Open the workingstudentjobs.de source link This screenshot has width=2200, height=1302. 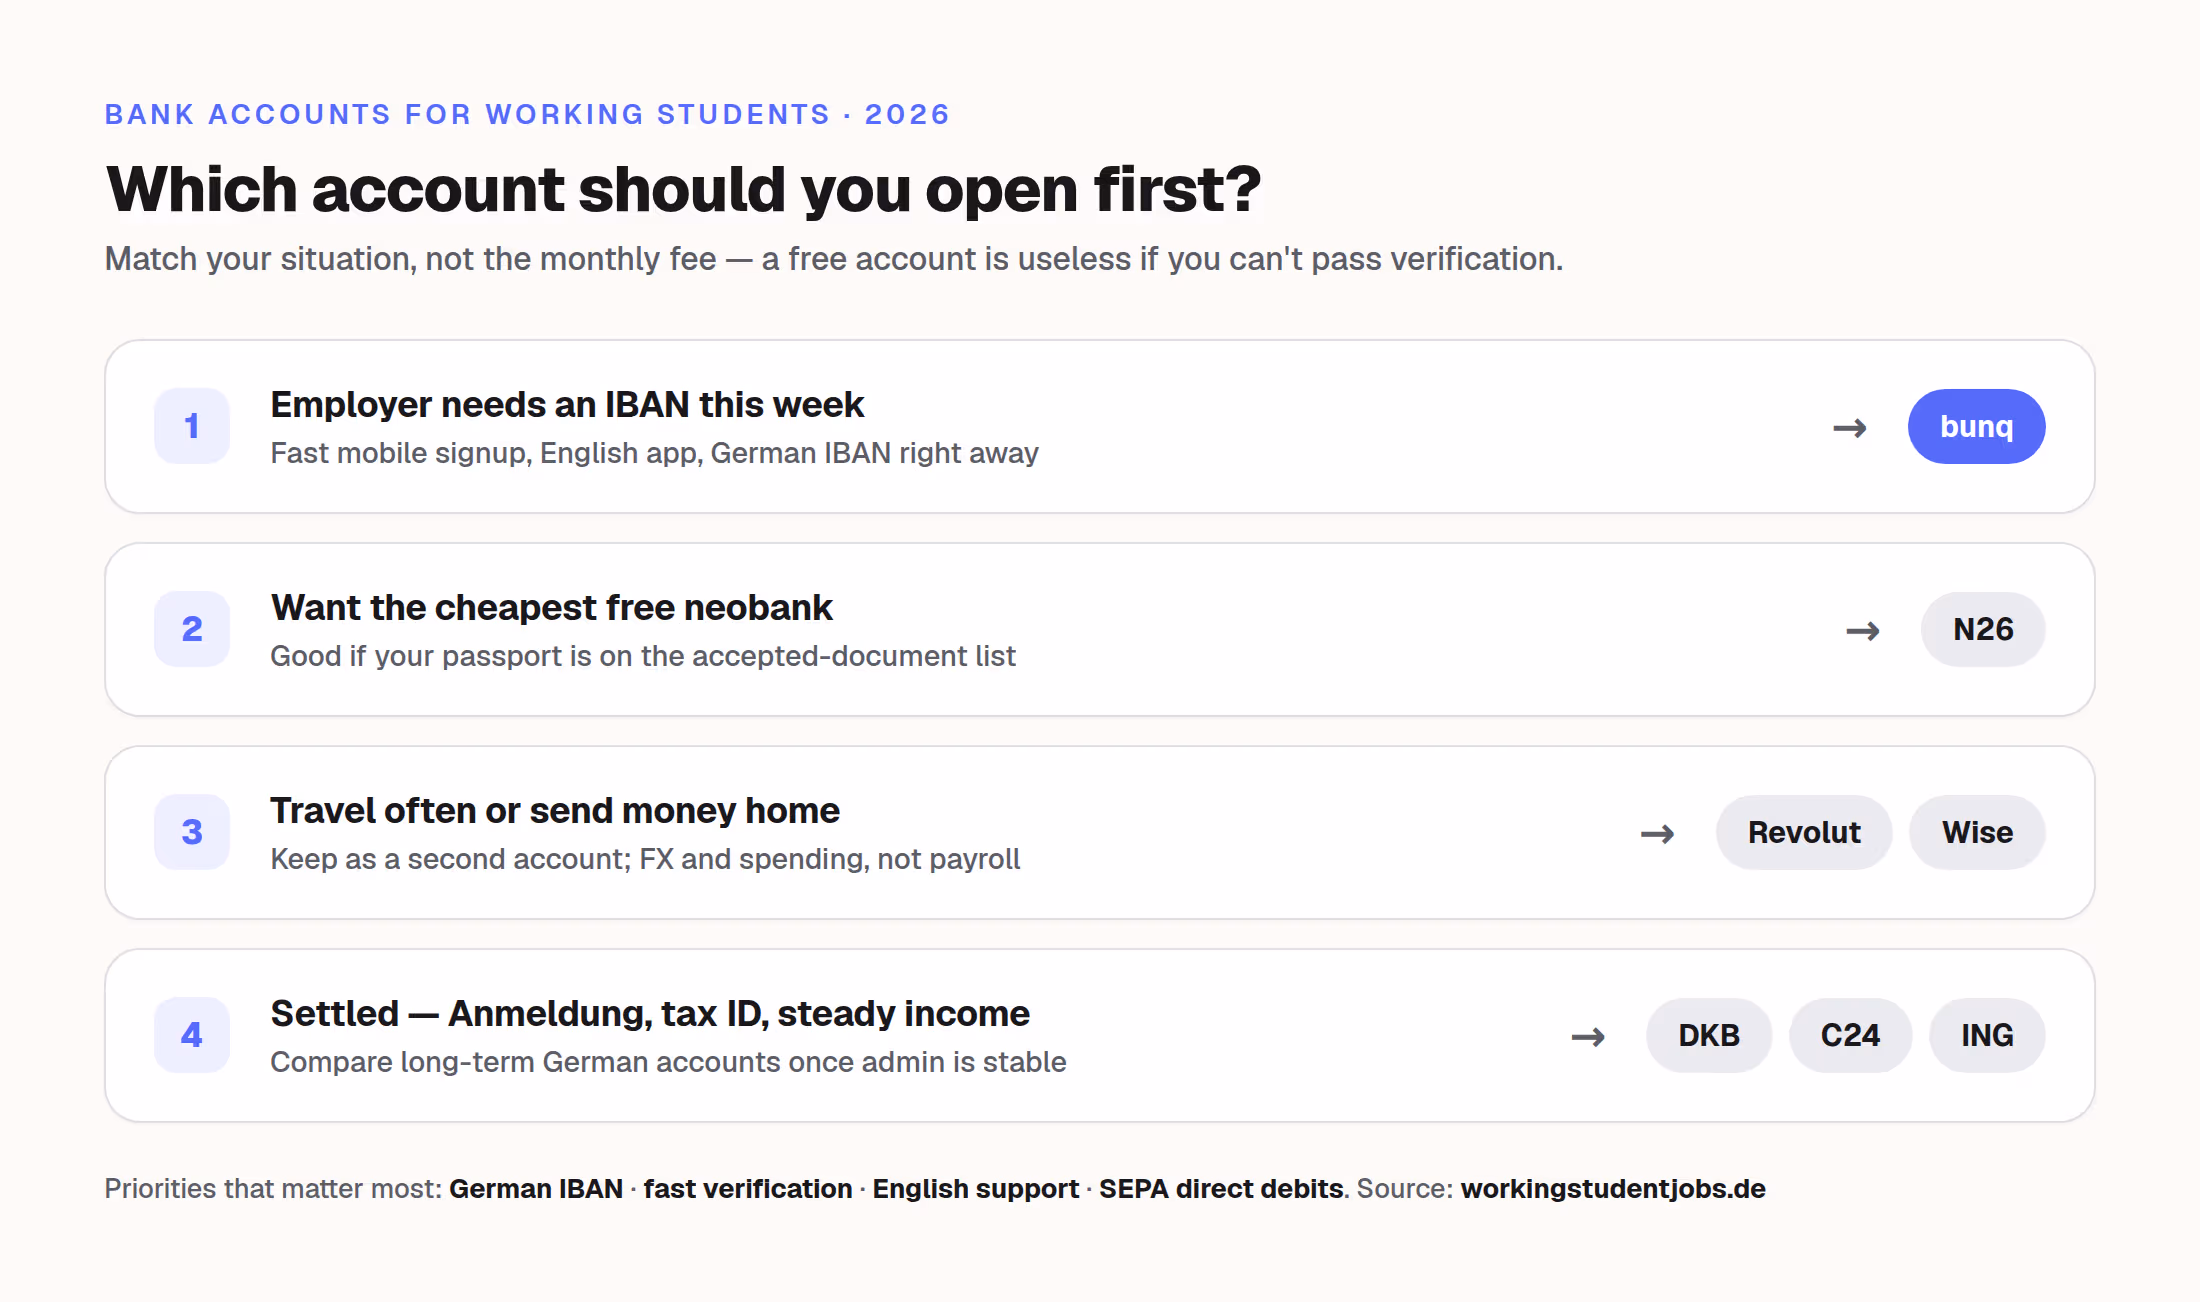tap(1613, 1188)
